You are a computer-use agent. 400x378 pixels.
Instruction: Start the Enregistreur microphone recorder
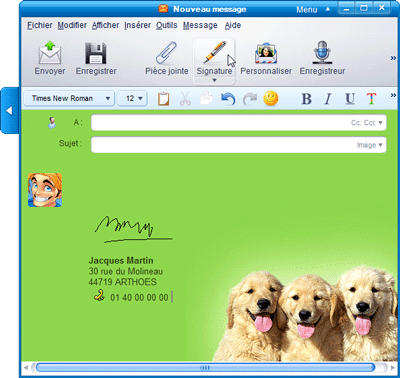322,52
